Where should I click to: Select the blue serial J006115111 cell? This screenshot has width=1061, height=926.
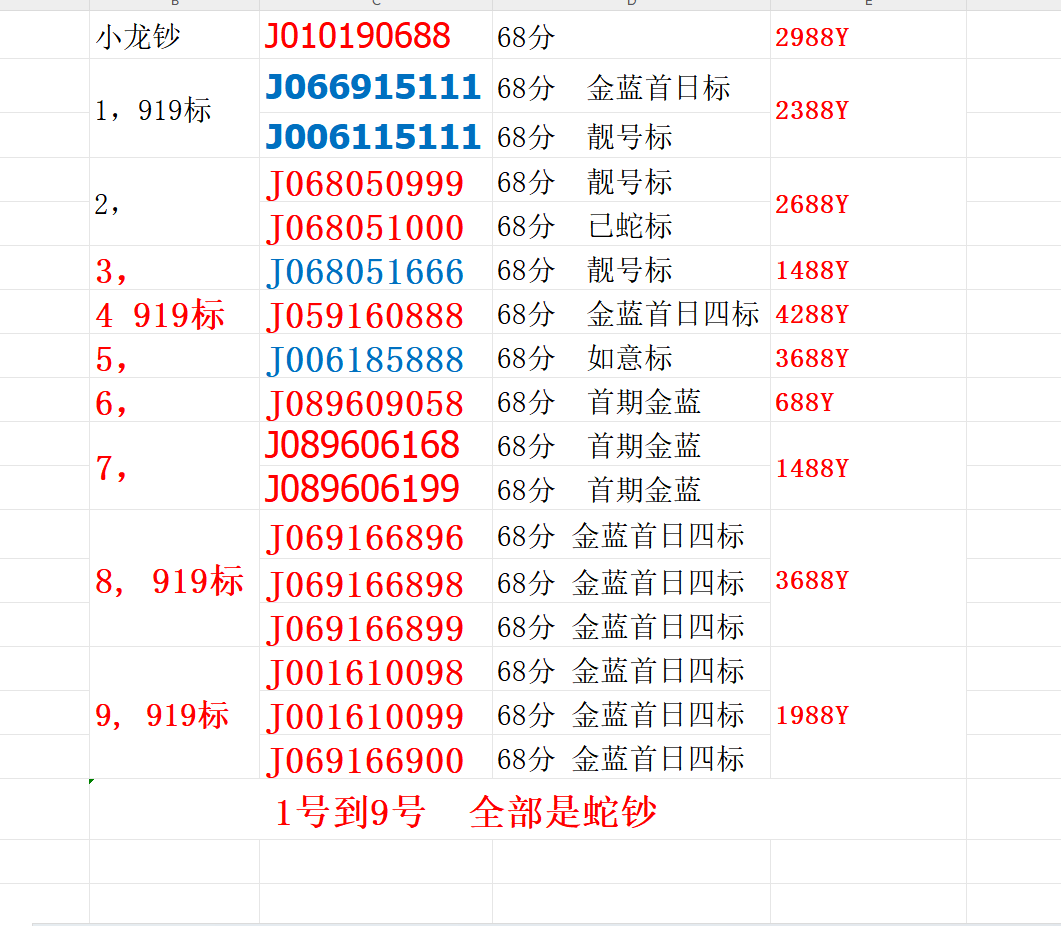coord(372,136)
